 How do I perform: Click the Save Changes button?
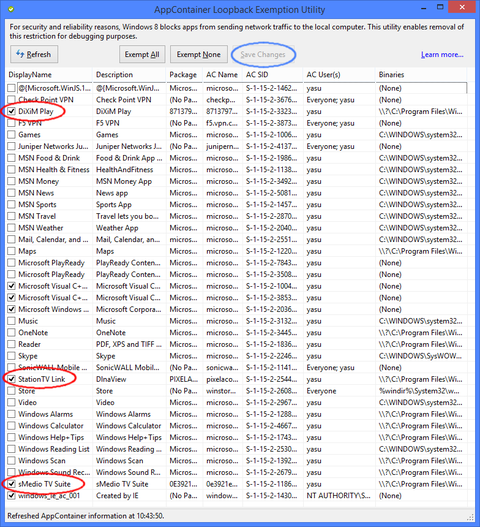tap(263, 54)
